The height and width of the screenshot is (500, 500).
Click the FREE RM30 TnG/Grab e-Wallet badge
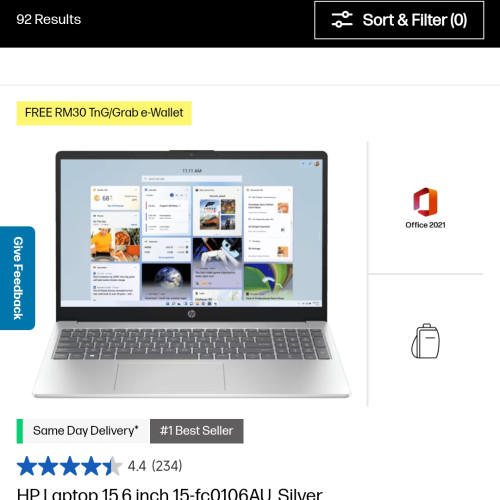[104, 113]
